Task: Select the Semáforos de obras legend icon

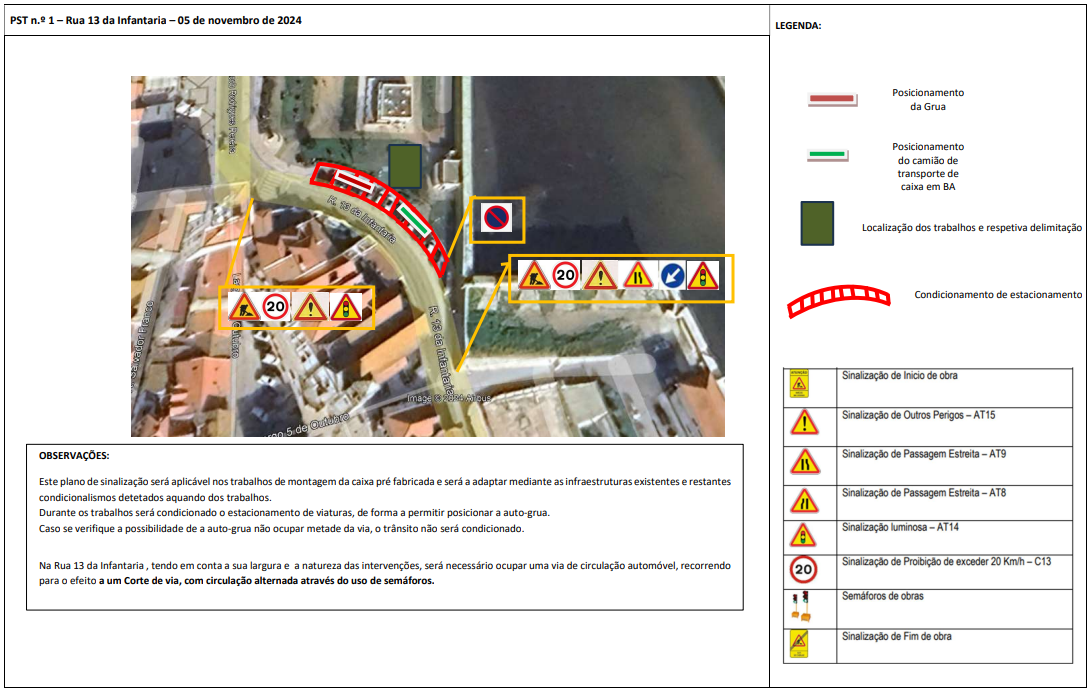Action: [801, 604]
